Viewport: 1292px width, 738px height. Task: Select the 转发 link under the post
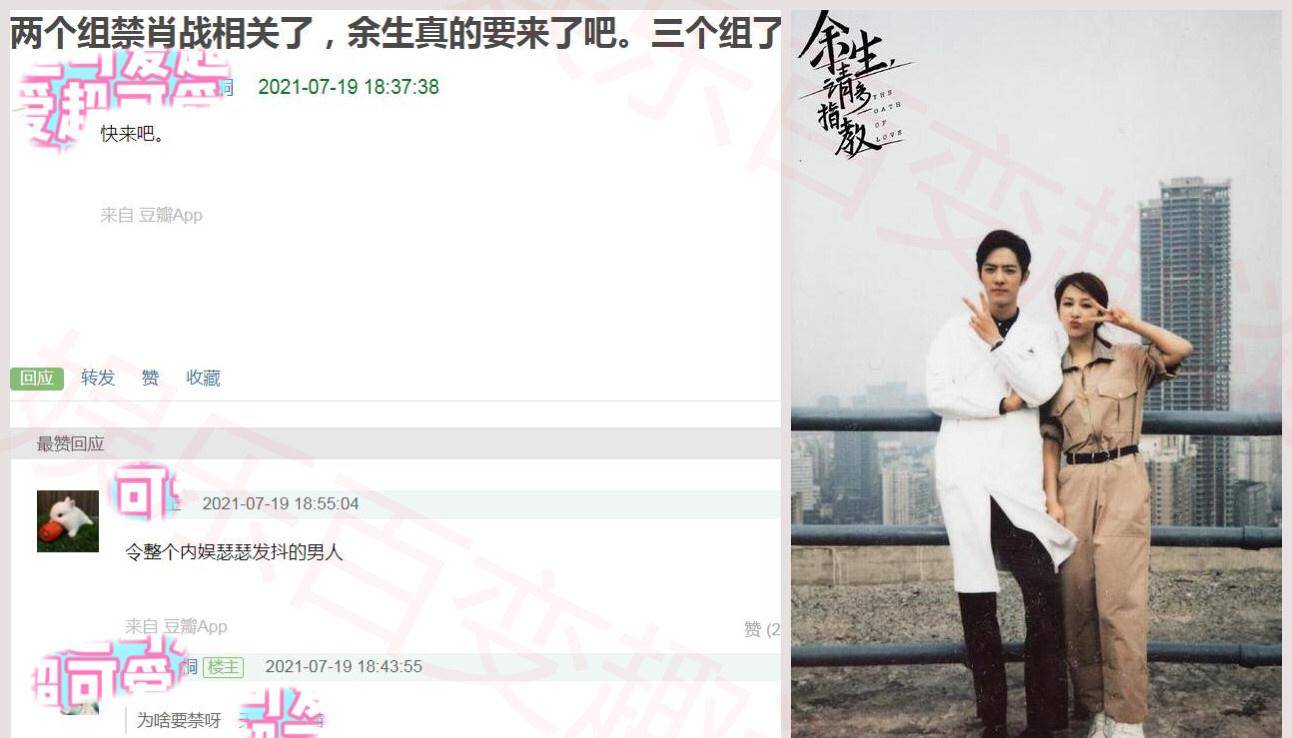[98, 378]
